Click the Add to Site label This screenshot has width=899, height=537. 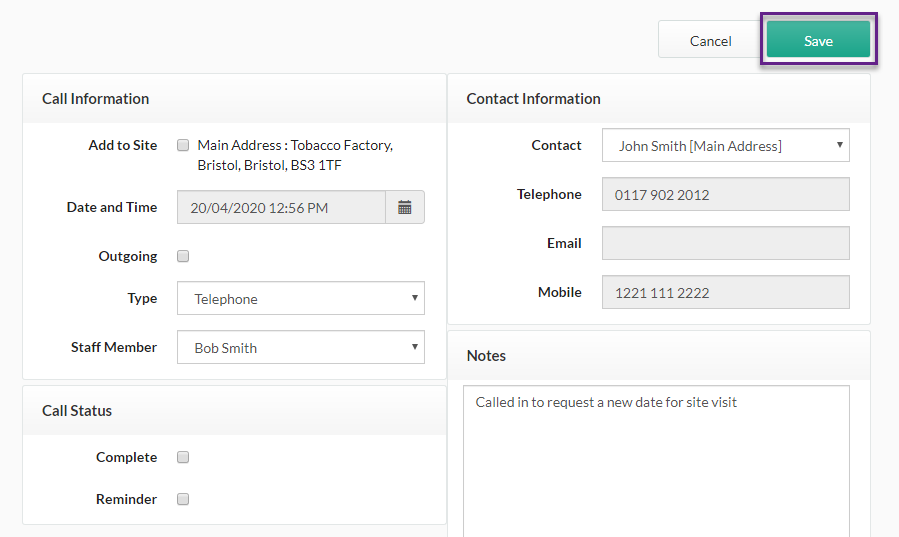point(123,145)
